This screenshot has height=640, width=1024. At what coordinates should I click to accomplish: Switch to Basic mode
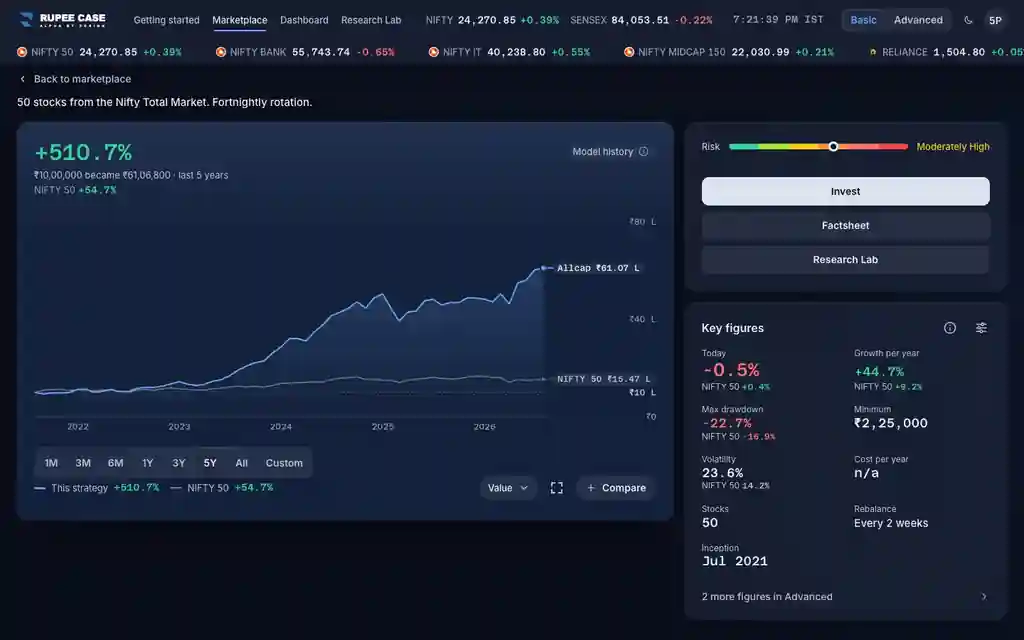click(863, 20)
